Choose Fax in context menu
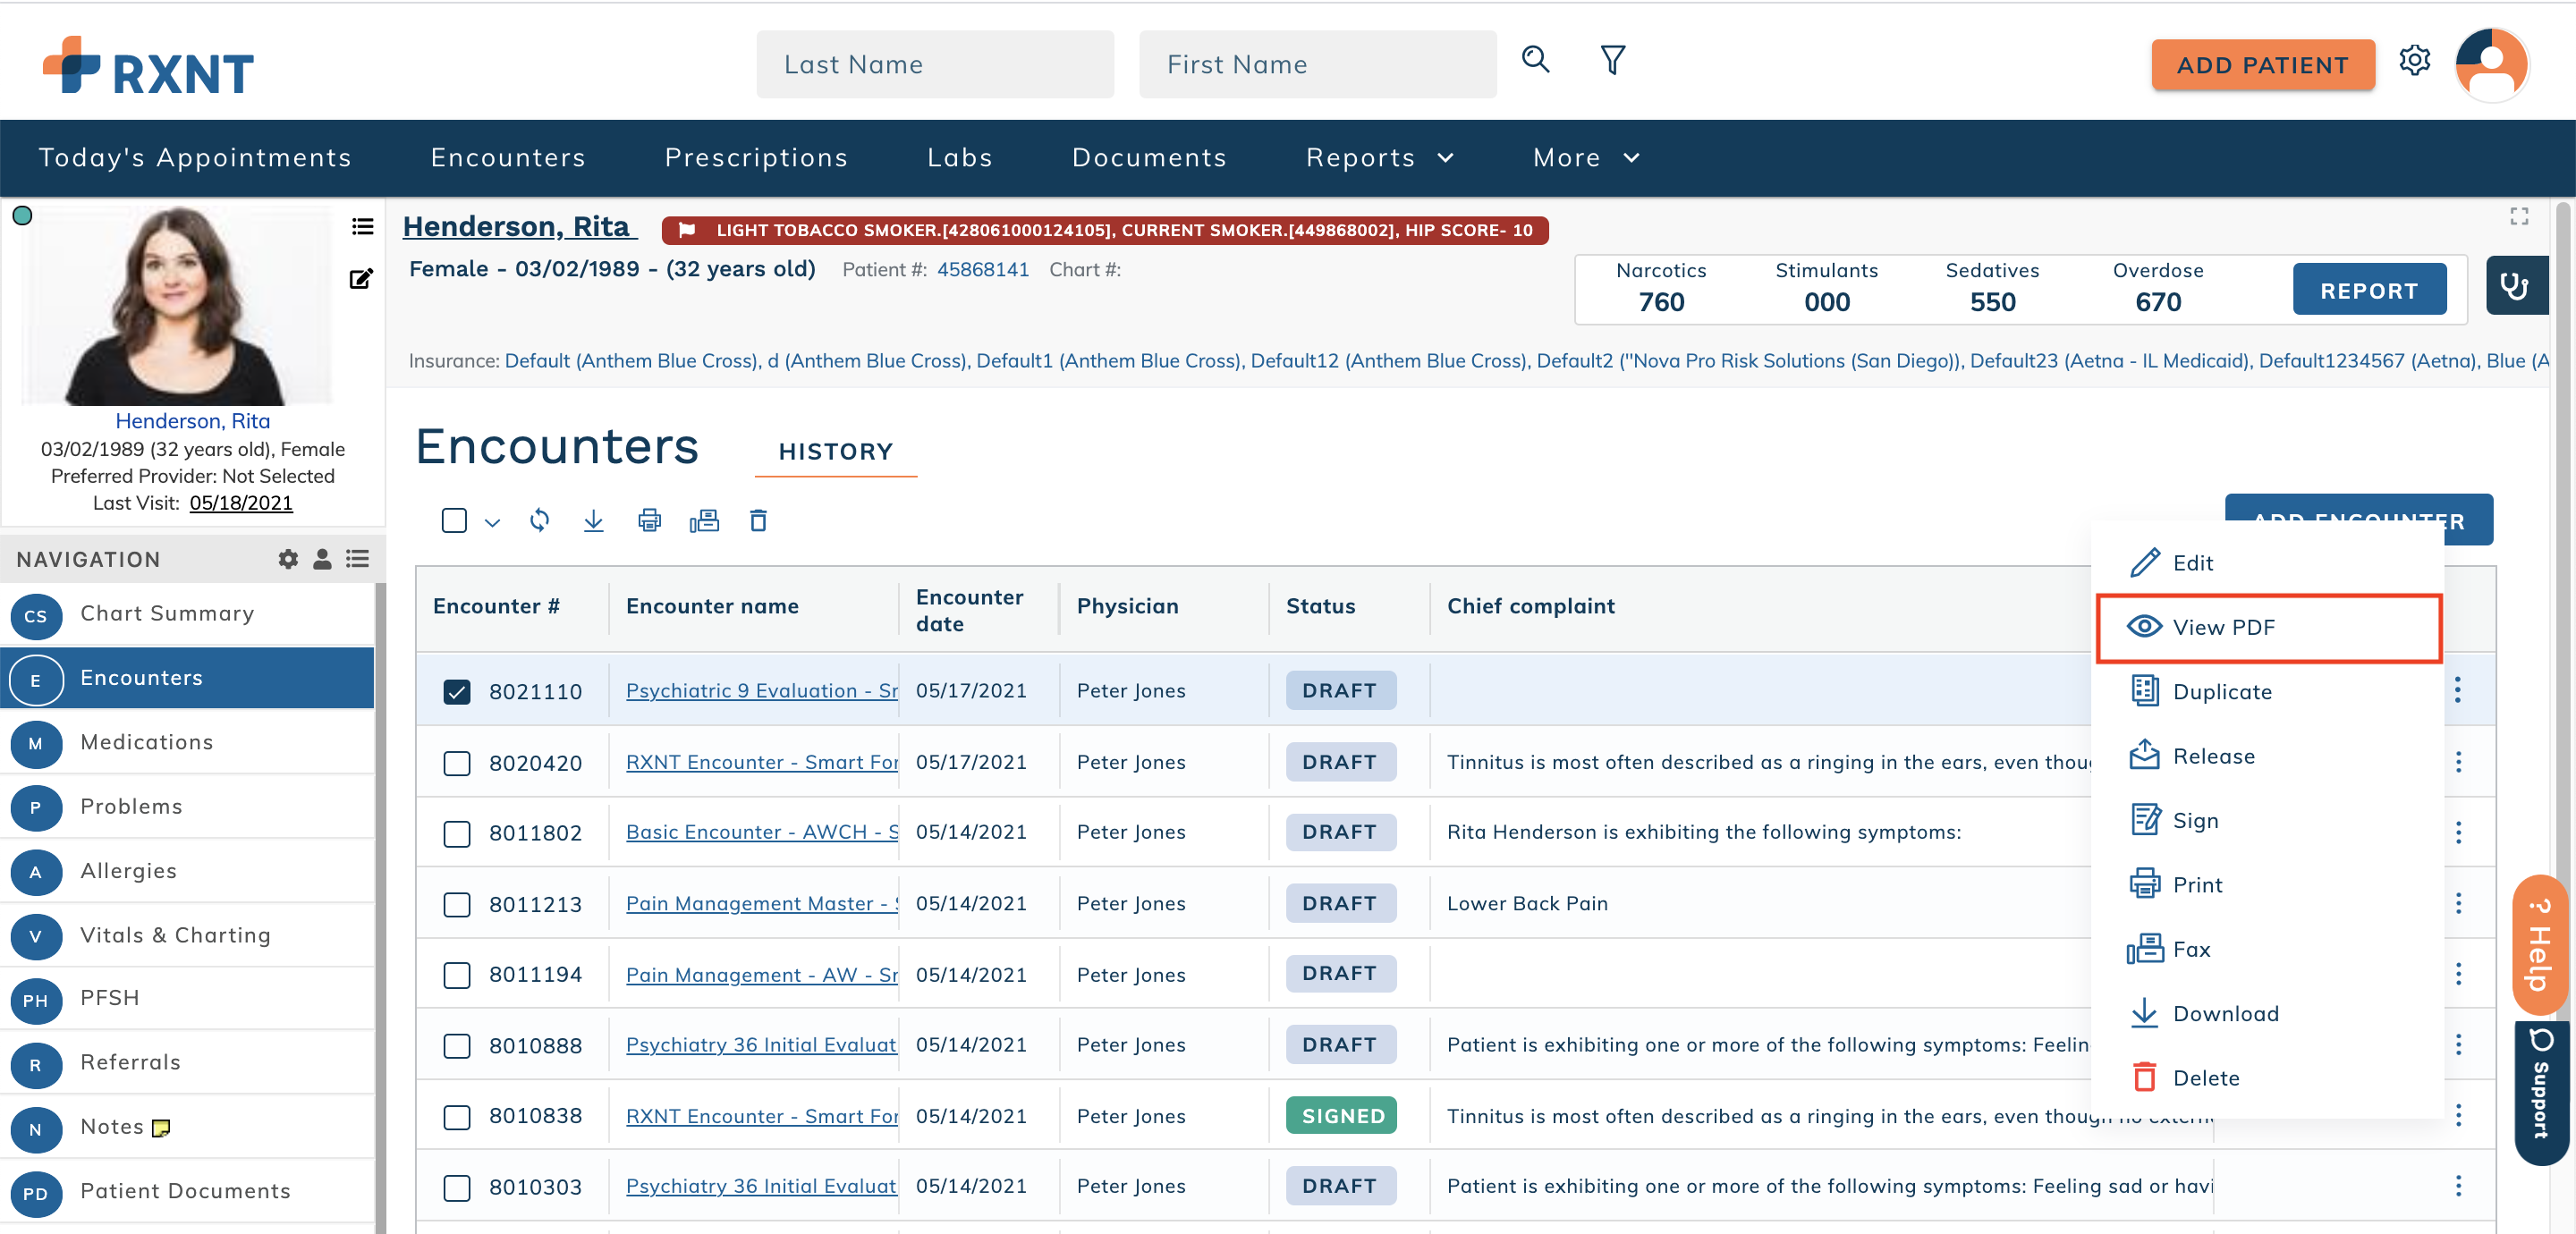 click(2267, 949)
